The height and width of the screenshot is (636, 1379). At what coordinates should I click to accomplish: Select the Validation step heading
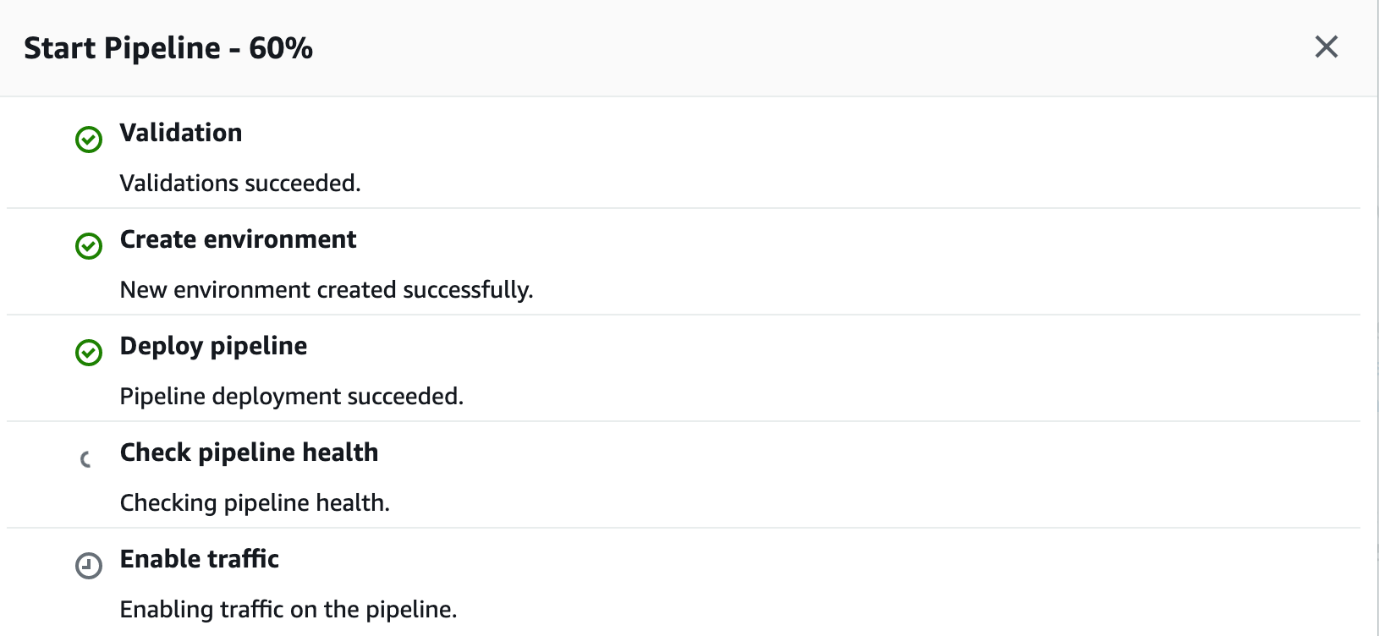[181, 133]
